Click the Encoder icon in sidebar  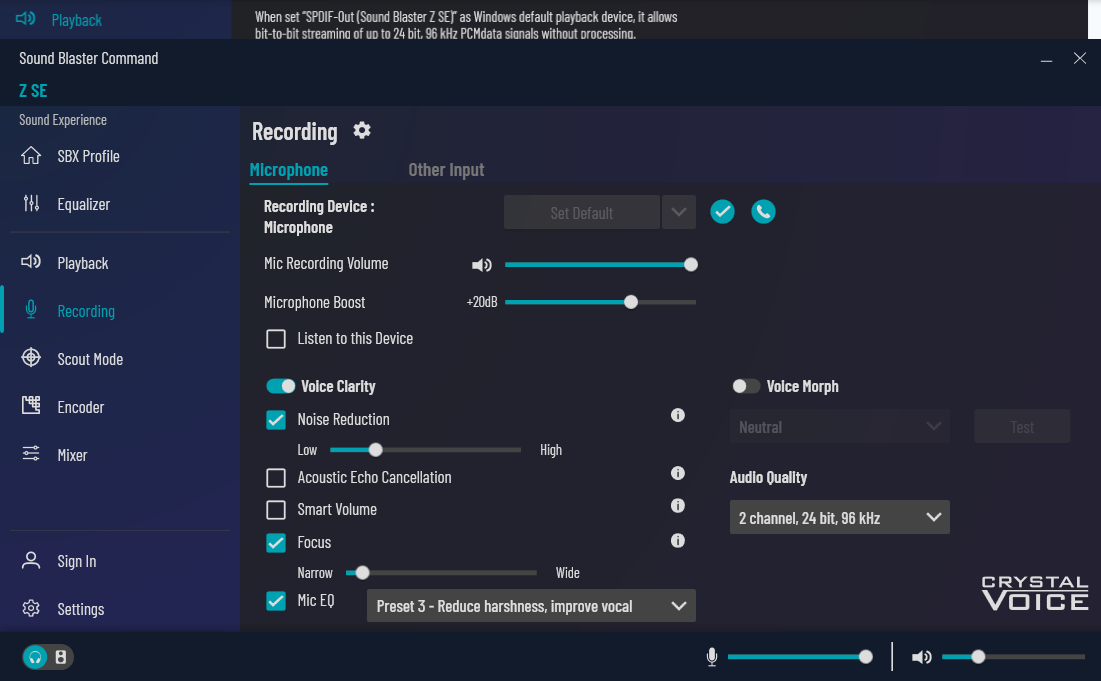point(31,405)
